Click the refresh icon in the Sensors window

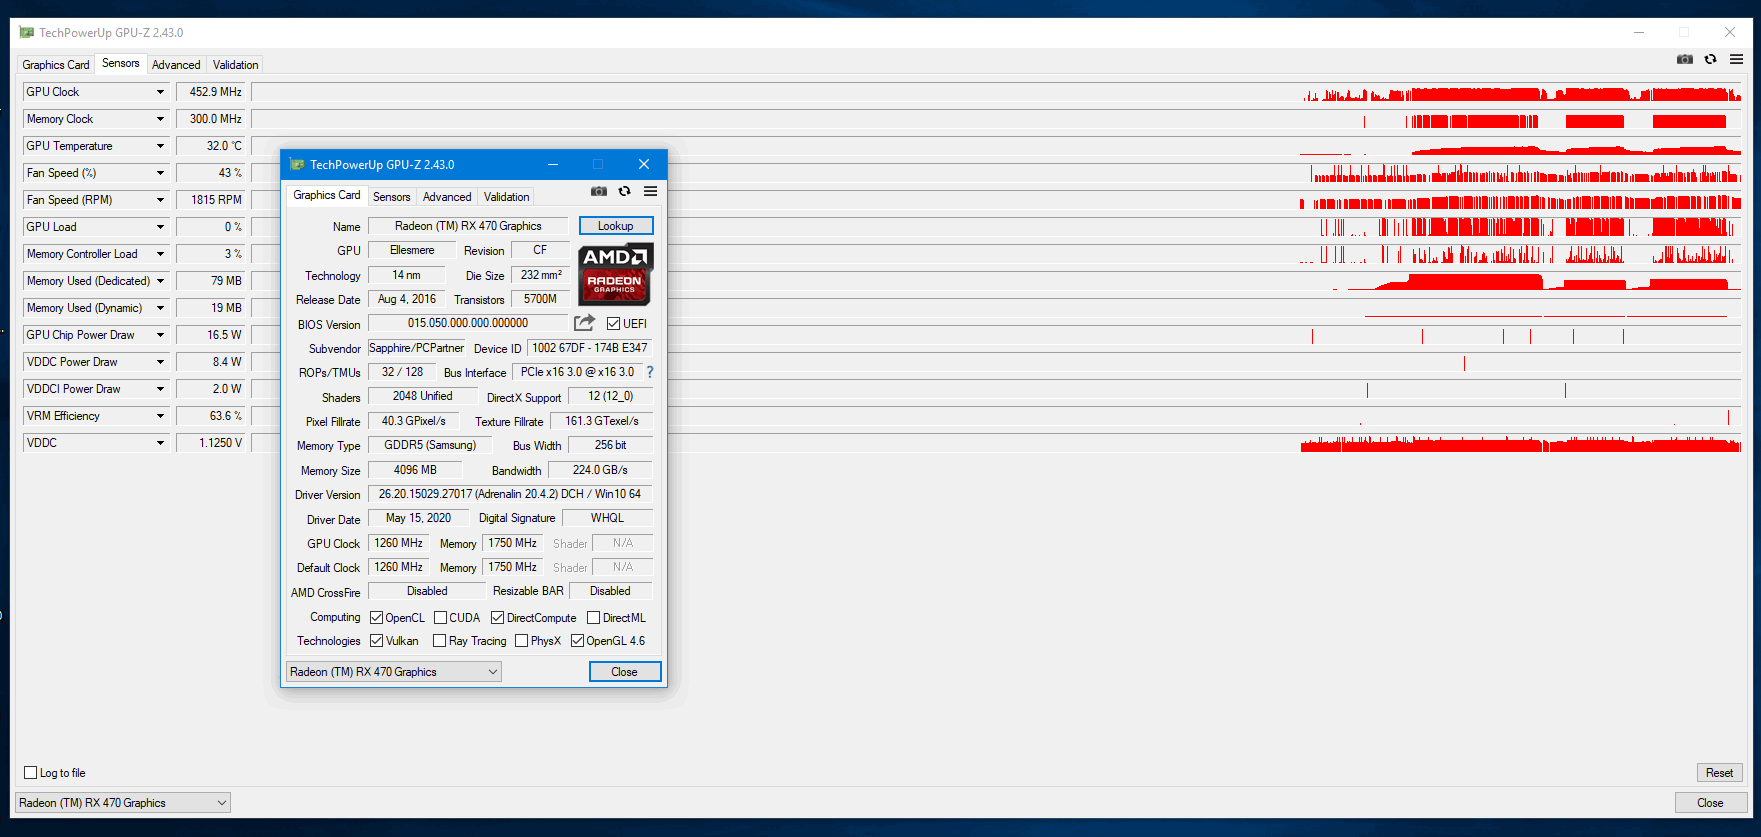[x=1711, y=59]
